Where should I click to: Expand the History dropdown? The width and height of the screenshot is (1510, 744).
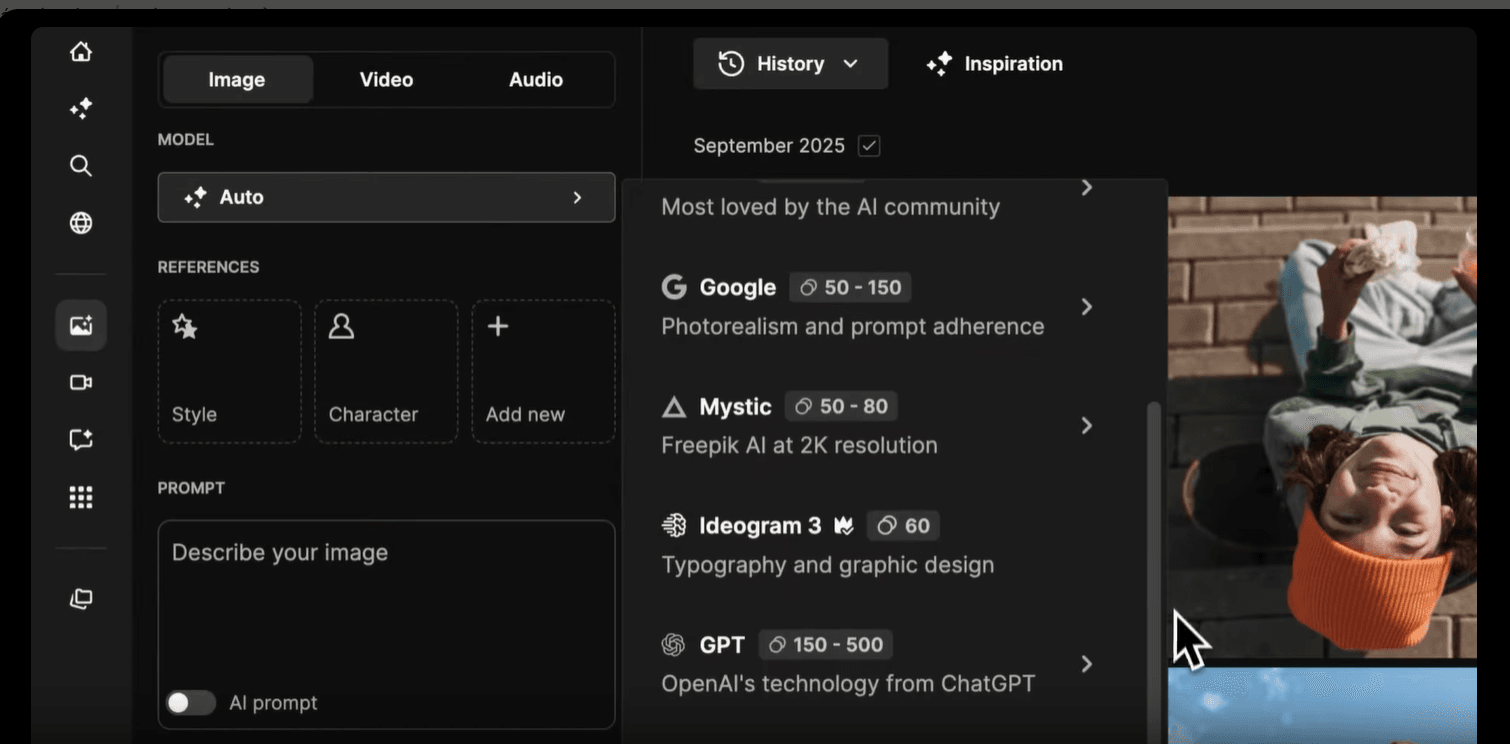point(790,64)
